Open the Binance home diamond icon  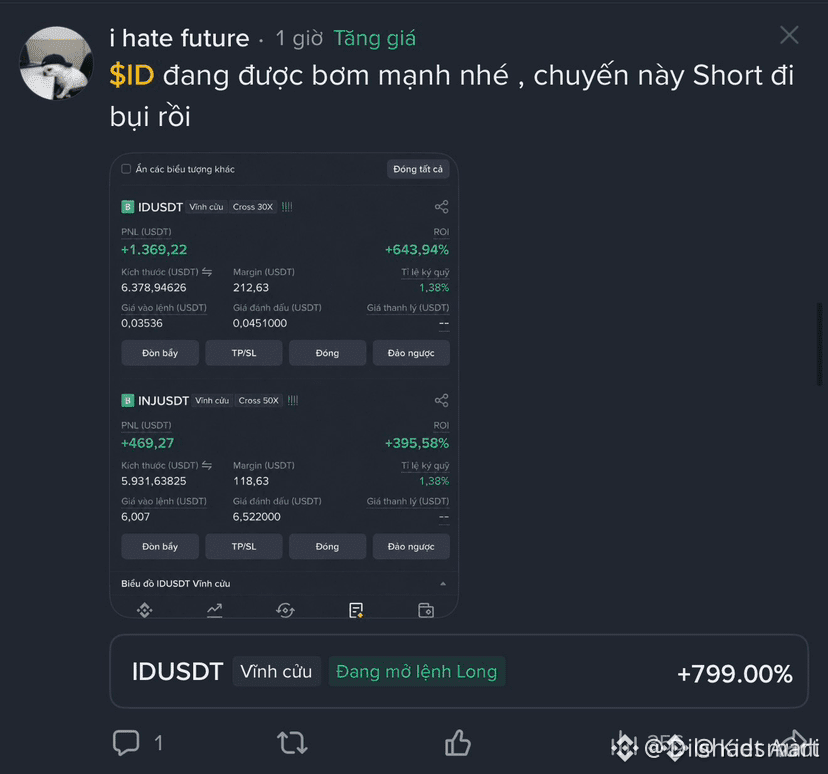pyautogui.click(x=144, y=610)
